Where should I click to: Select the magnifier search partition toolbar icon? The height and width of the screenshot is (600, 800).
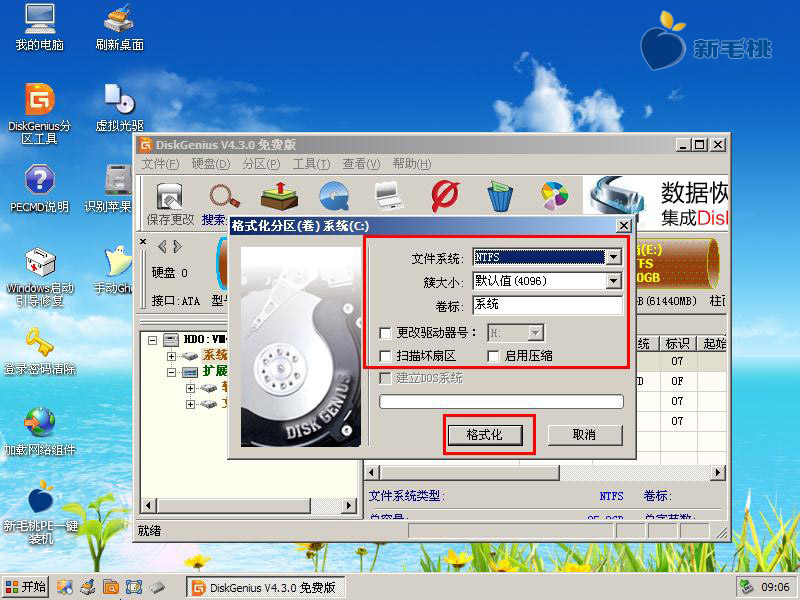(224, 196)
